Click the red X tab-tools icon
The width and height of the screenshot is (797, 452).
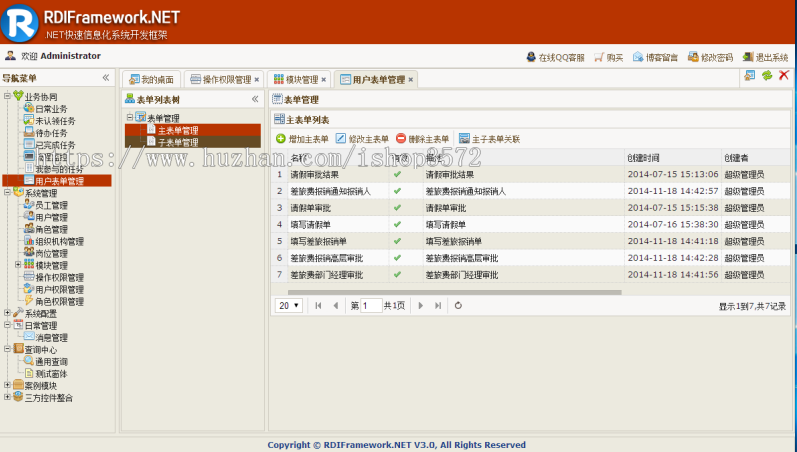784,75
